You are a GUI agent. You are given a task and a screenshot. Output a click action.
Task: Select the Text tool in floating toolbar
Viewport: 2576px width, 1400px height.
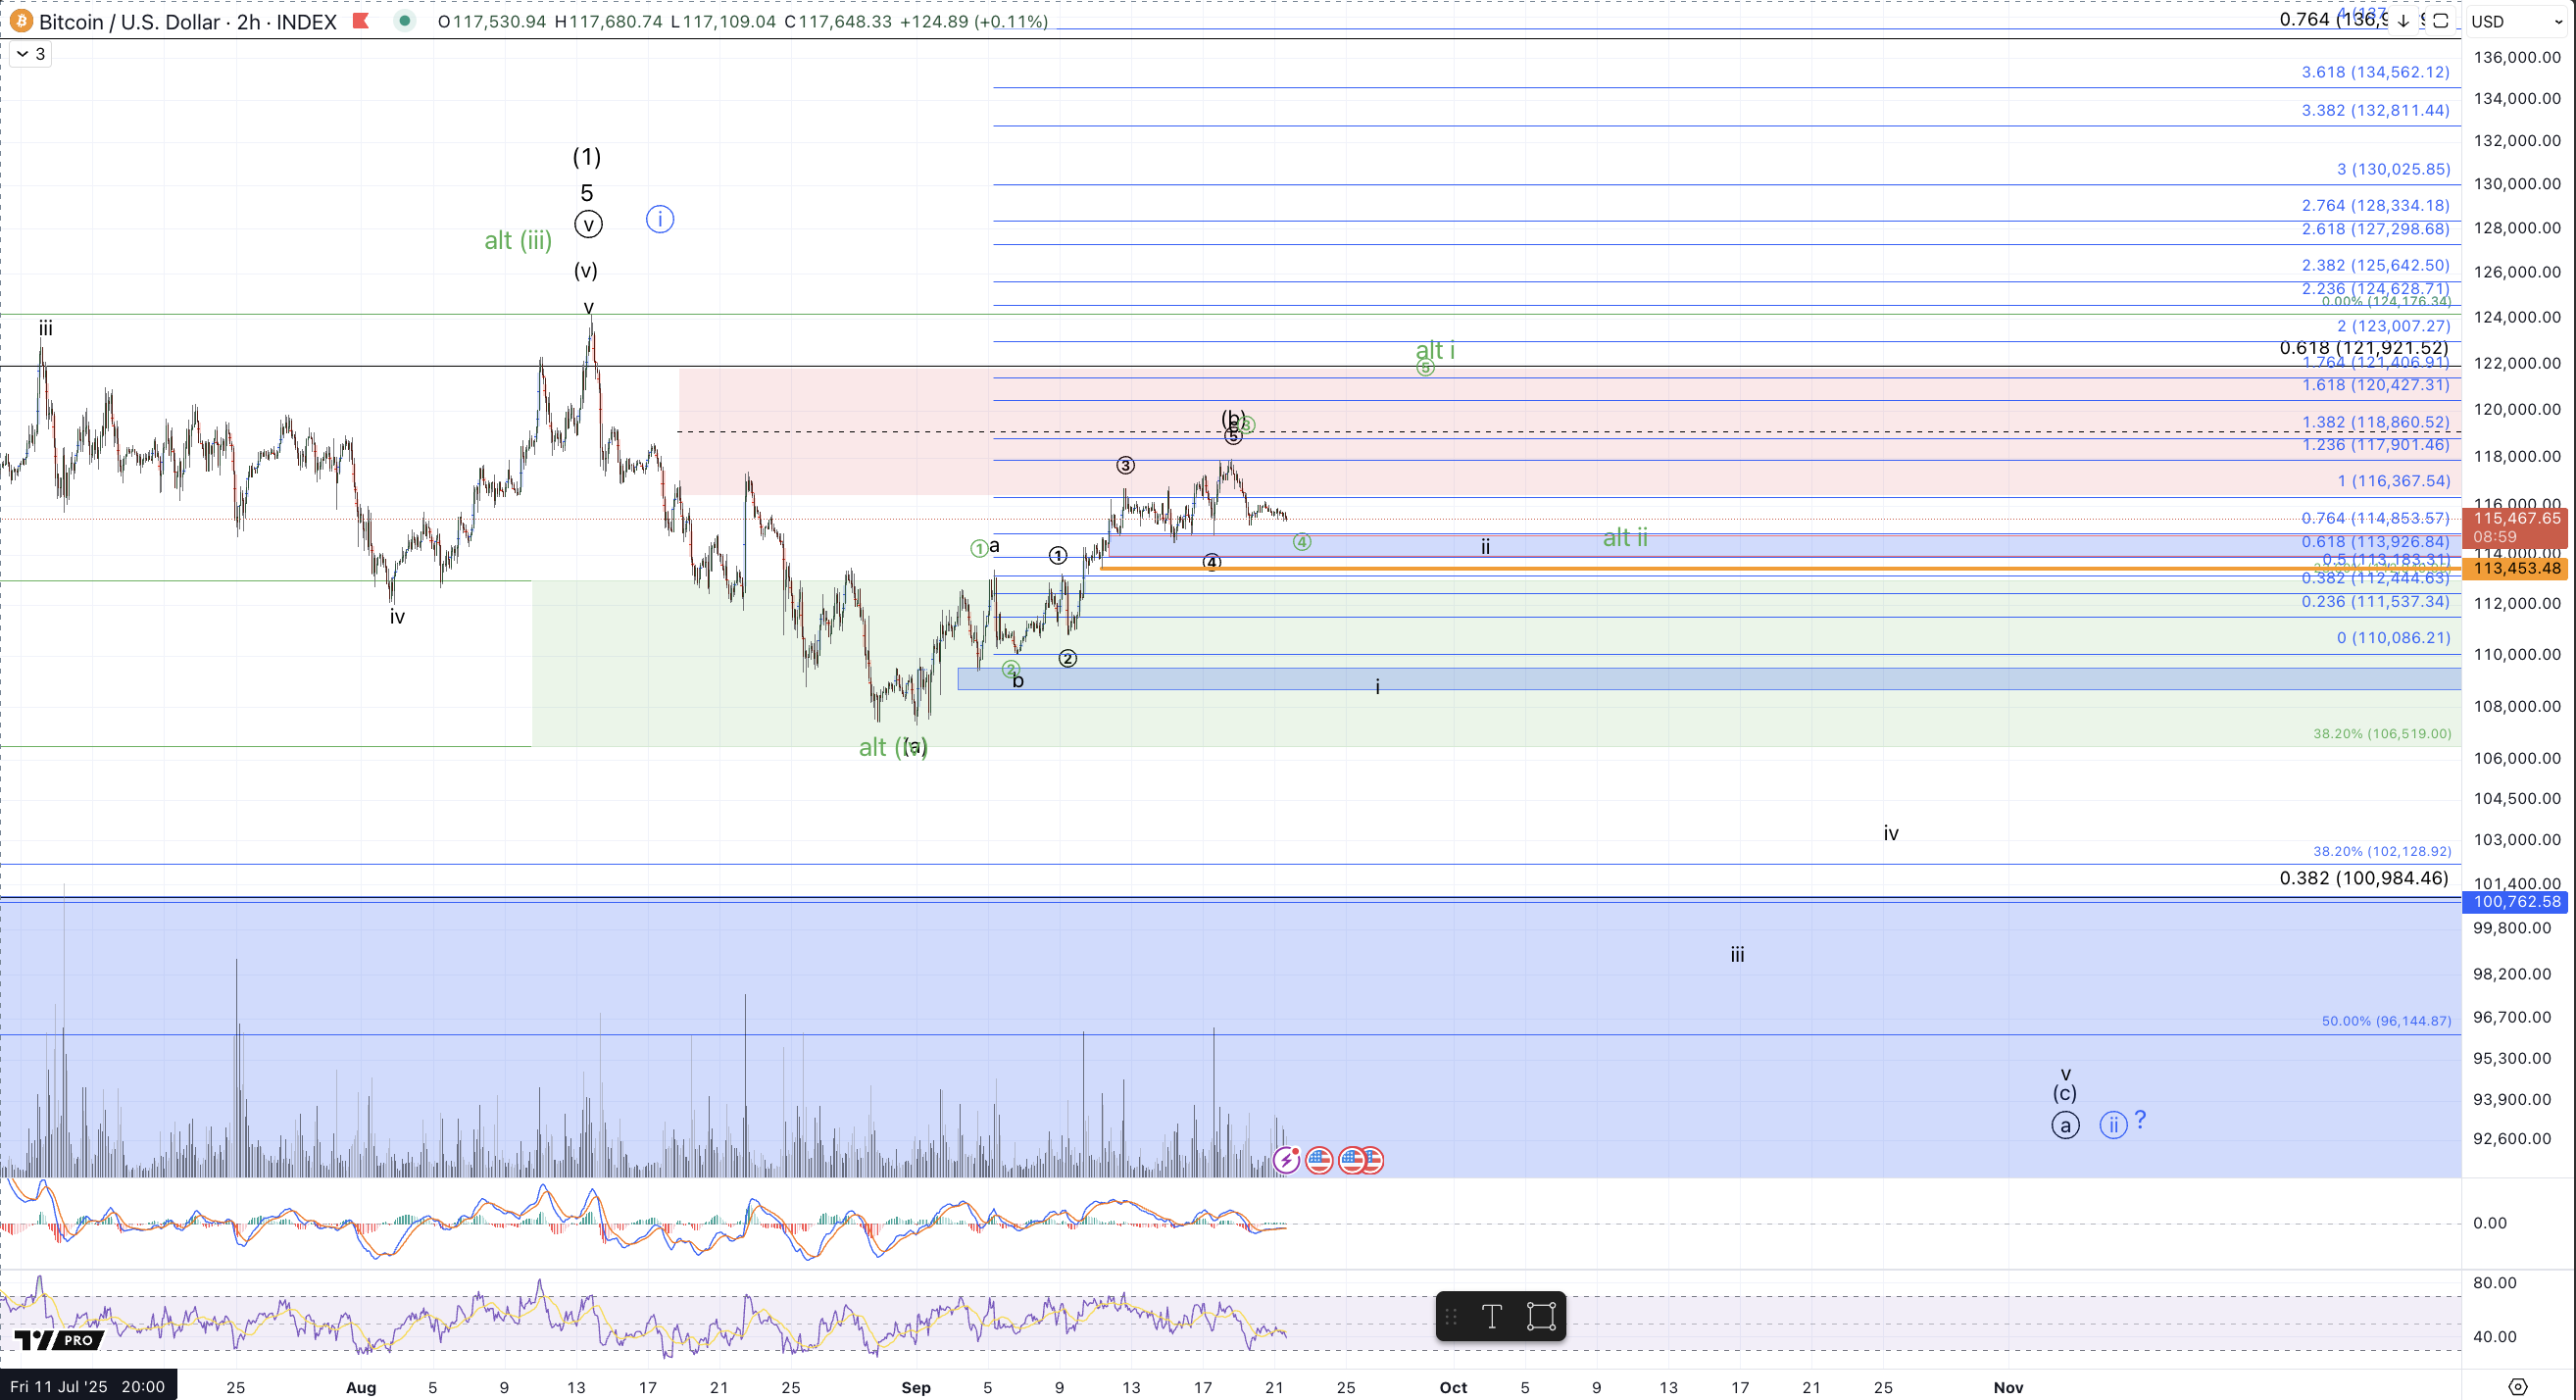pos(1491,1316)
